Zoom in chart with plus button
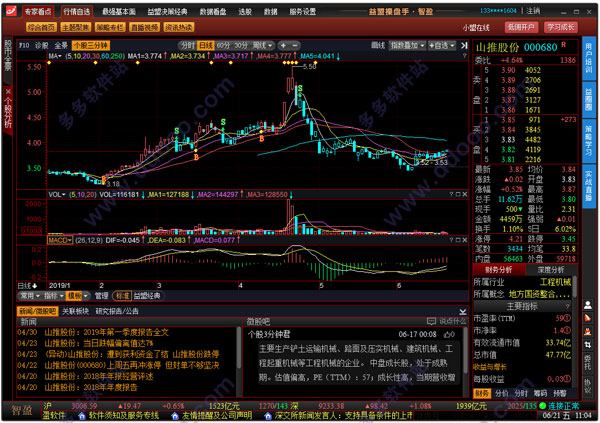 pos(283,46)
